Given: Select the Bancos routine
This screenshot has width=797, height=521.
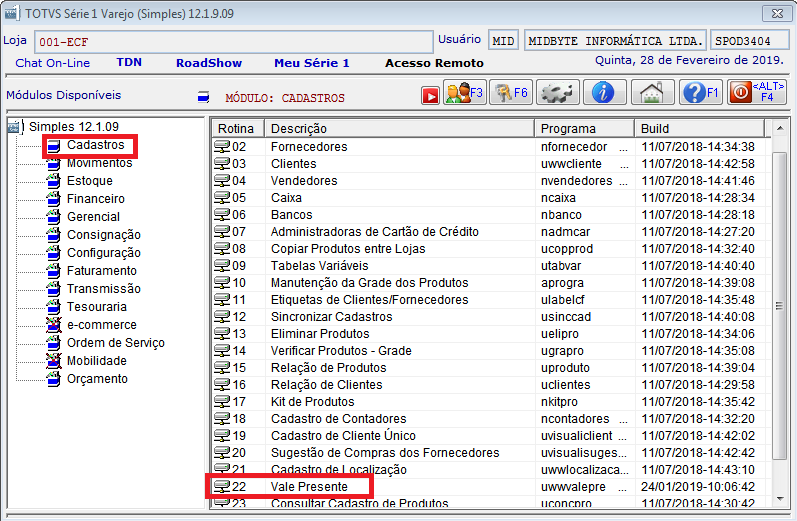Looking at the screenshot, I should [x=291, y=215].
